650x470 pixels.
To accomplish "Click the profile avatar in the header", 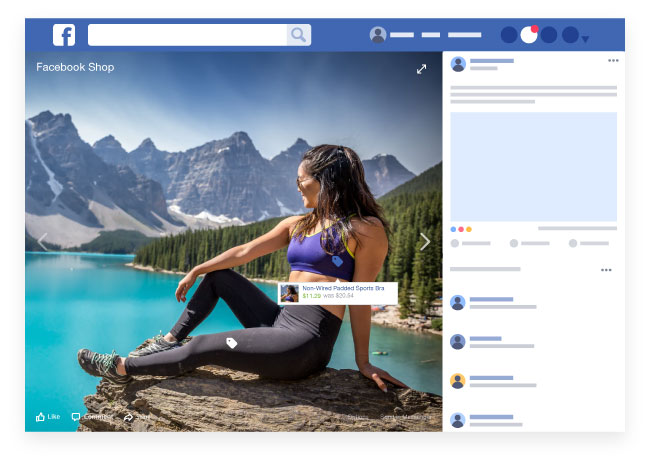I will click(378, 35).
